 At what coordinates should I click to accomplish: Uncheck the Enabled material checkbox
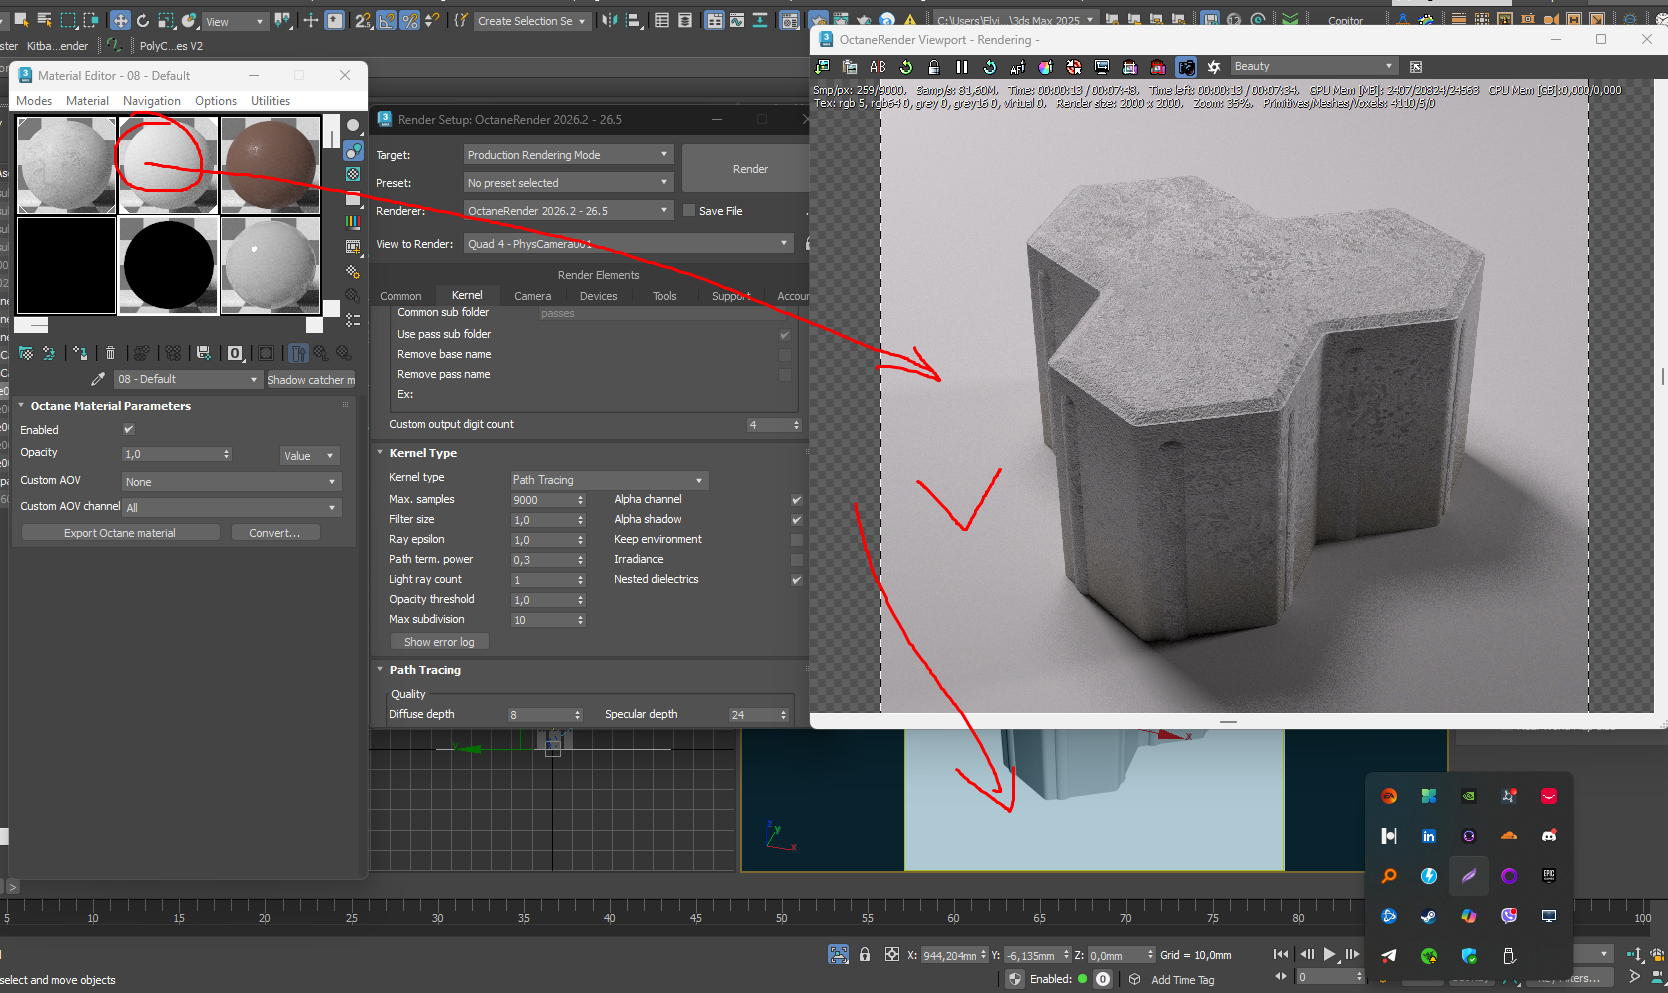pyautogui.click(x=129, y=430)
